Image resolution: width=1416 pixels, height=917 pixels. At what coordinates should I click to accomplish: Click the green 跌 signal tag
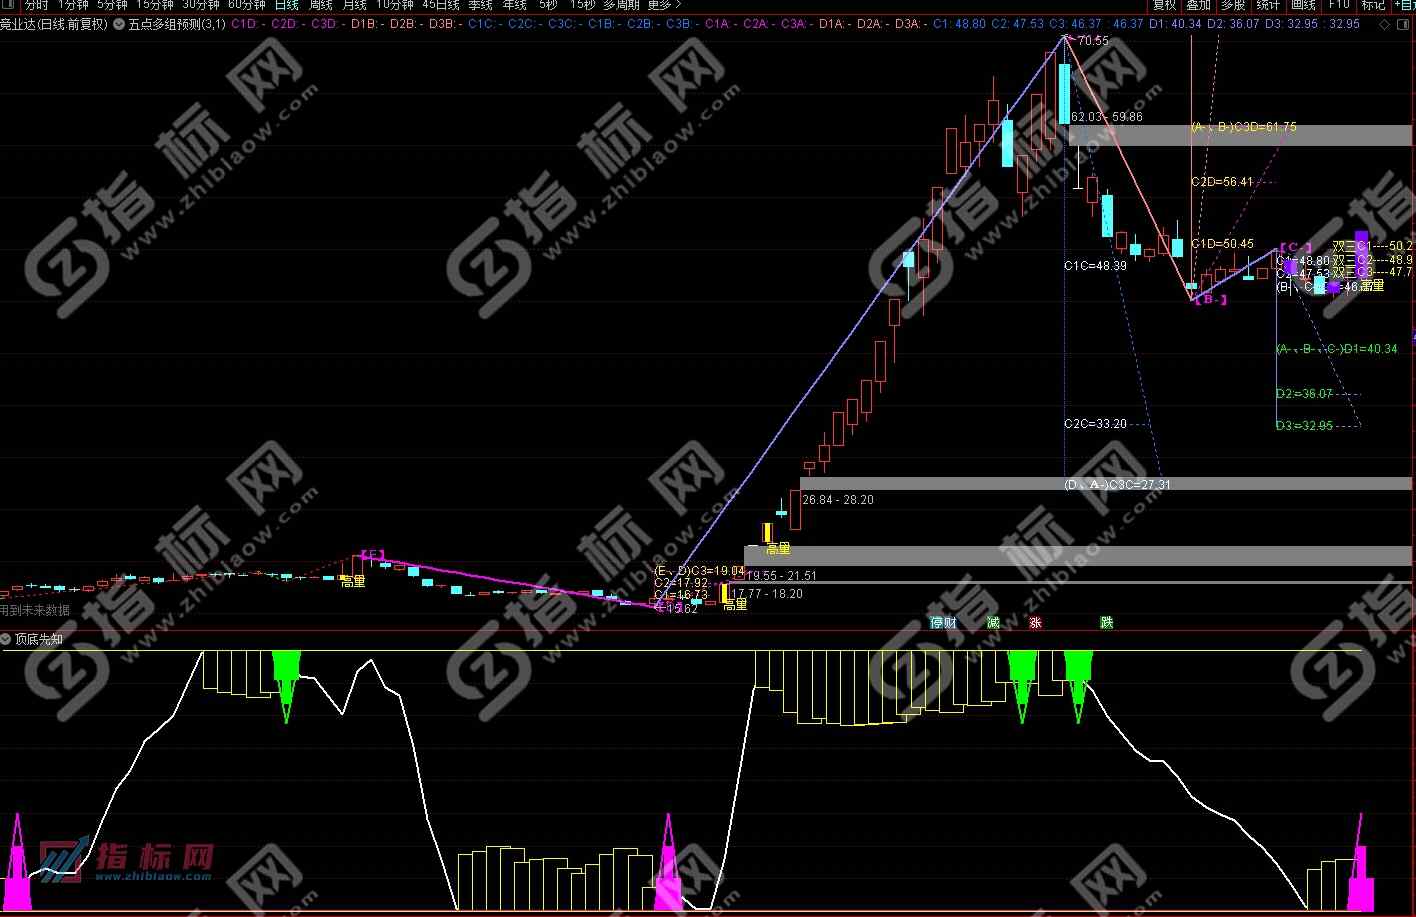[1106, 623]
